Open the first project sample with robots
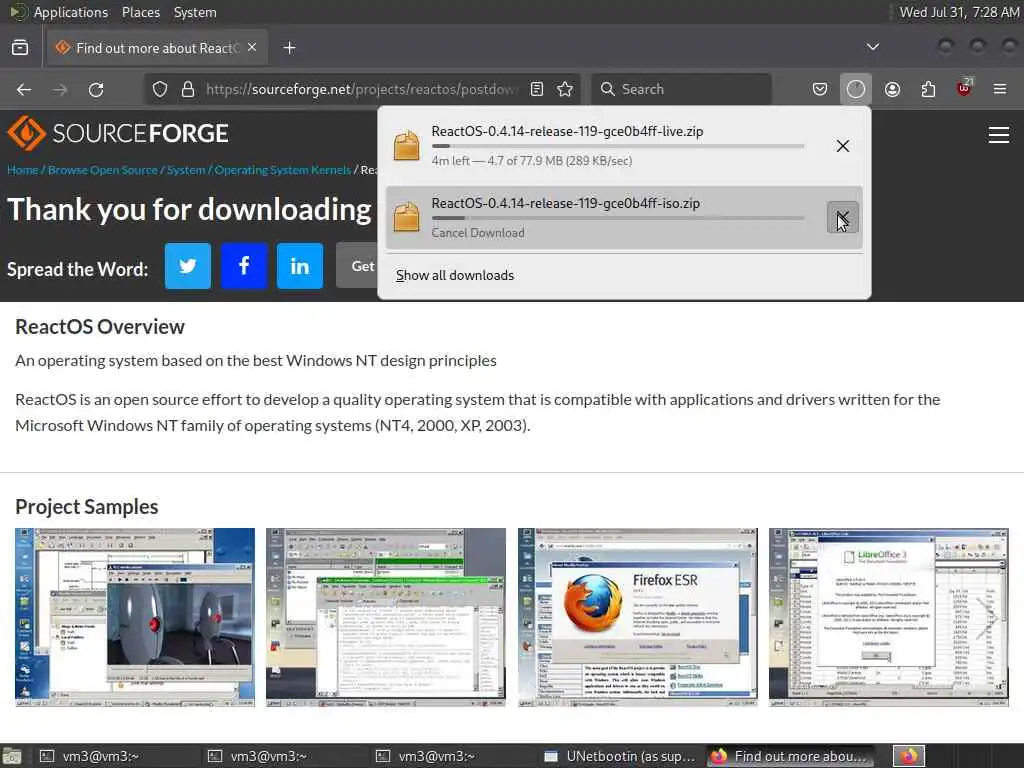Image resolution: width=1024 pixels, height=768 pixels. 135,617
